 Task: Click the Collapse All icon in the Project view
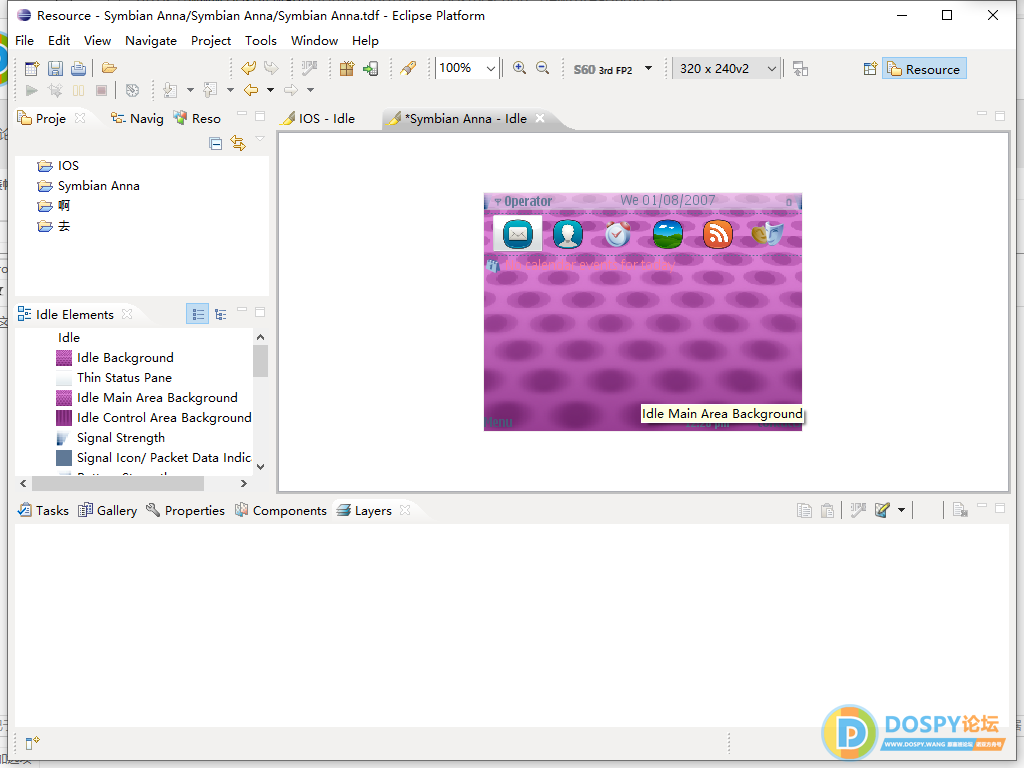click(x=216, y=144)
